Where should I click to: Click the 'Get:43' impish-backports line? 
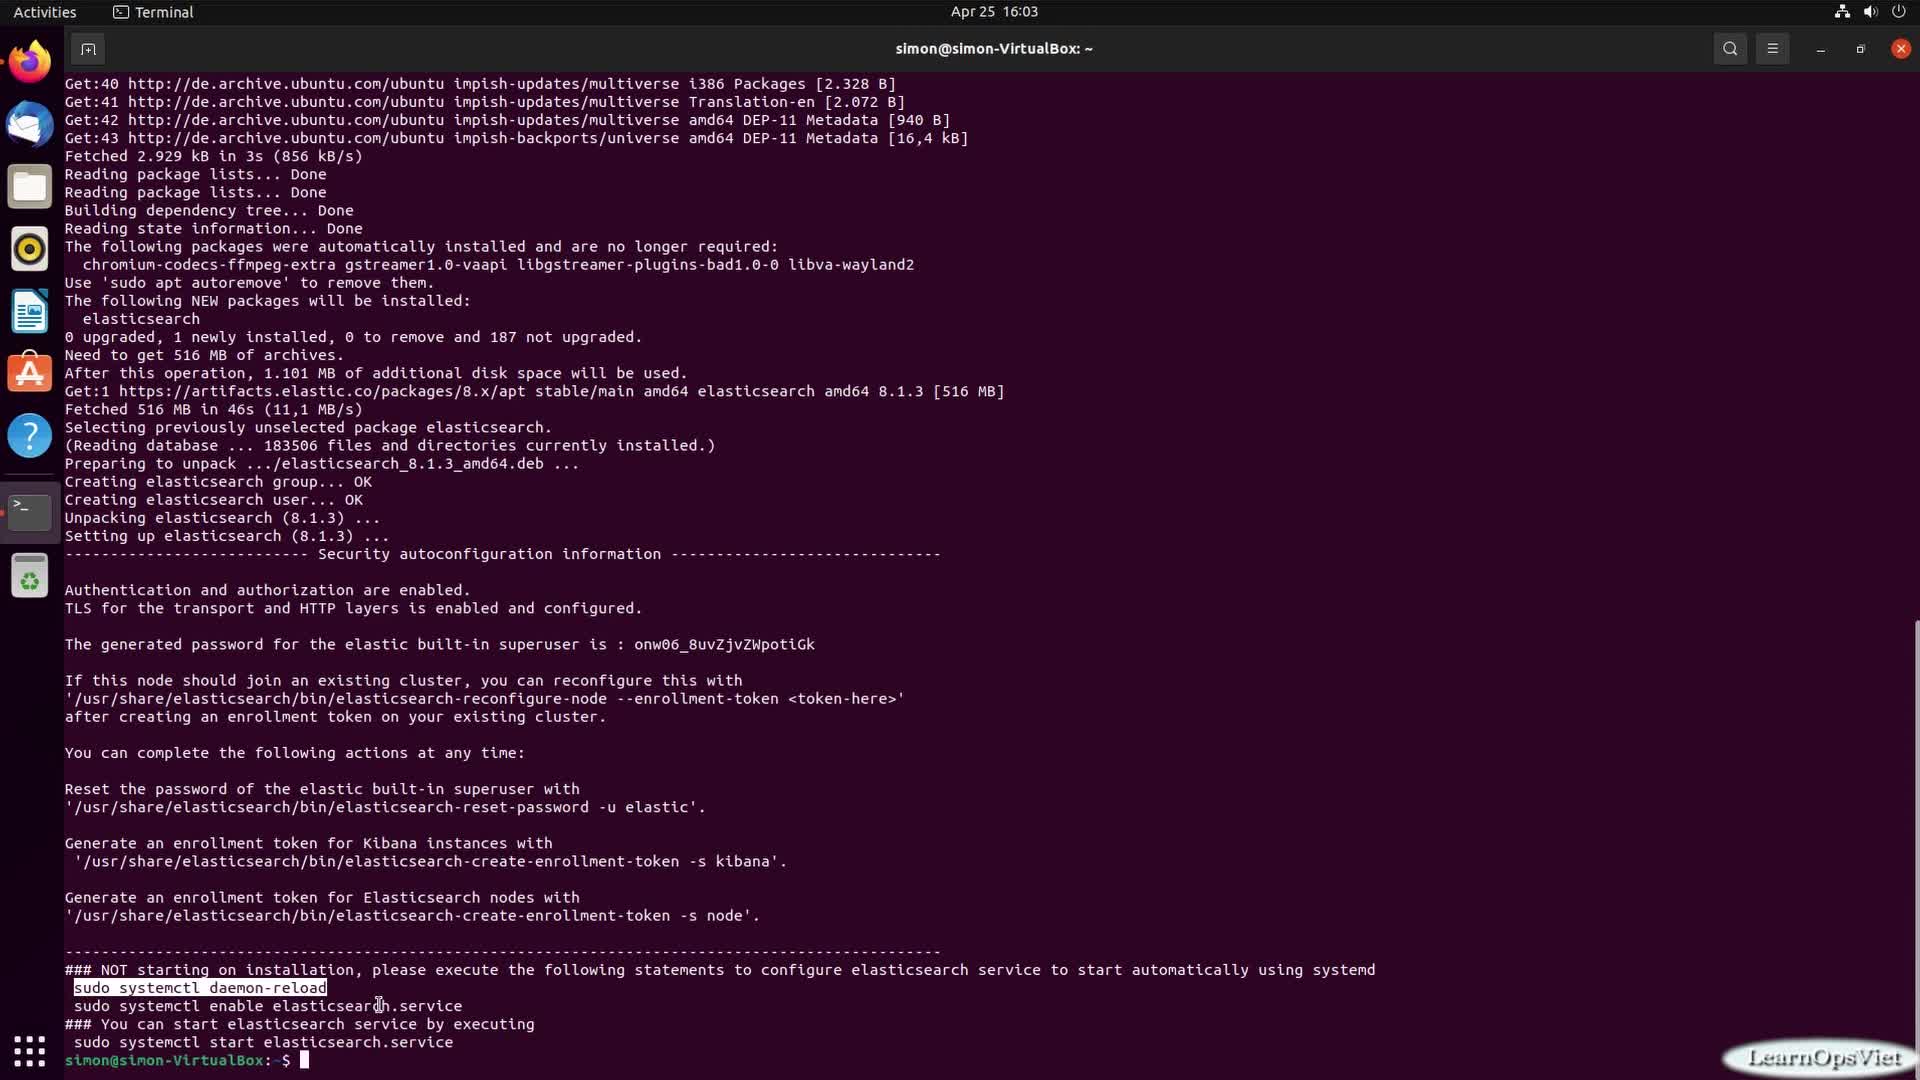[516, 138]
